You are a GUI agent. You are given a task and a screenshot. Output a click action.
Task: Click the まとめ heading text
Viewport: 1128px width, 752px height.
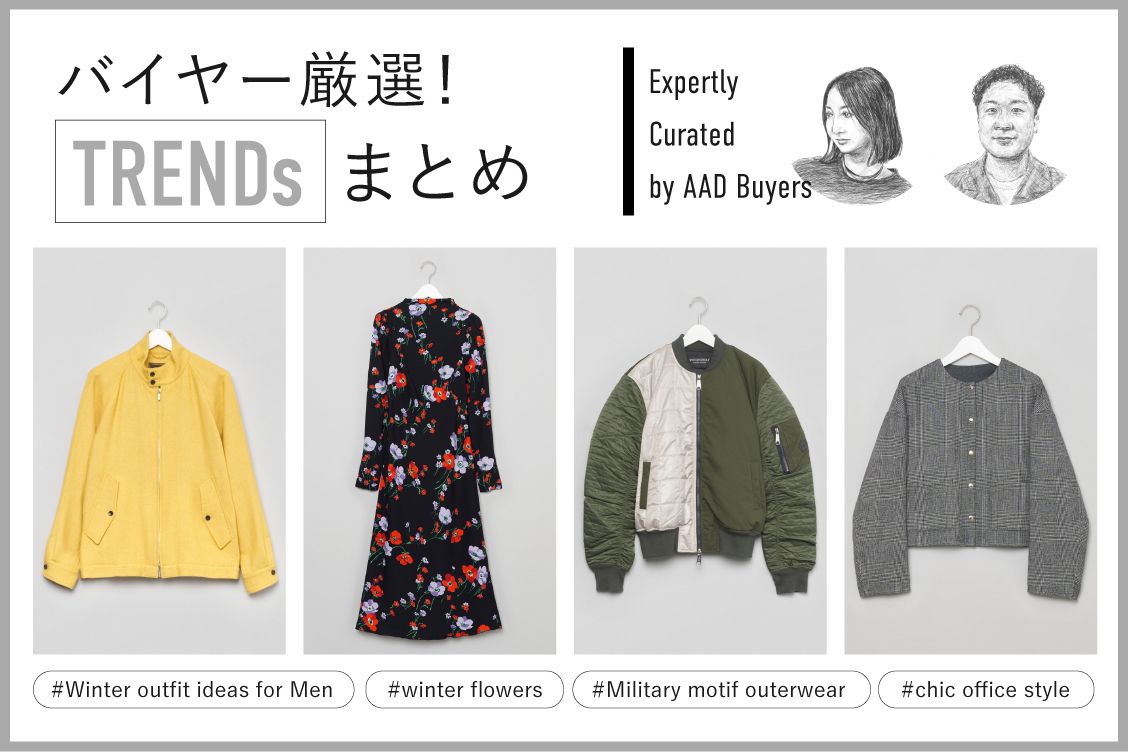[437, 173]
